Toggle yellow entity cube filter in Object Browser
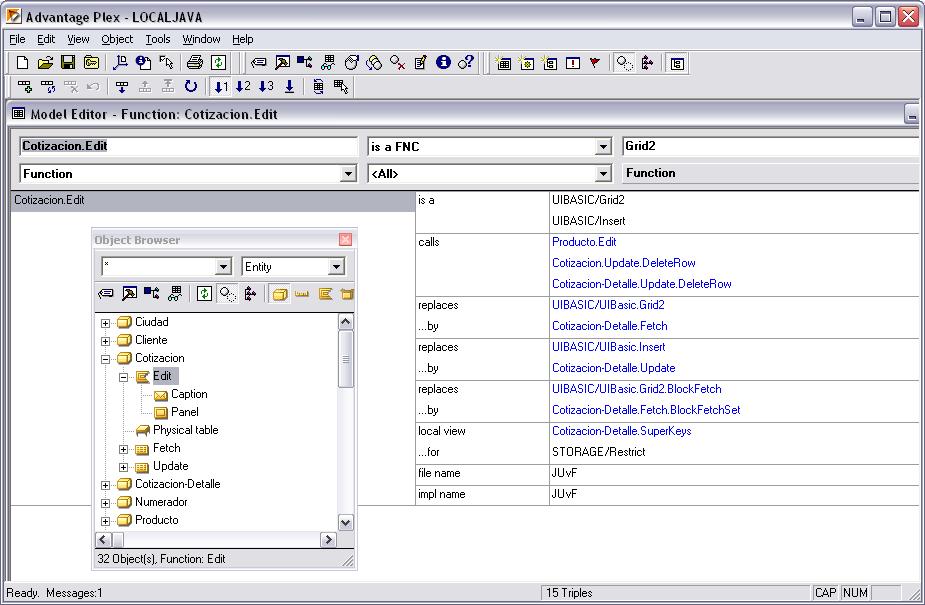Screen dimensions: 925x605 pyautogui.click(x=280, y=293)
